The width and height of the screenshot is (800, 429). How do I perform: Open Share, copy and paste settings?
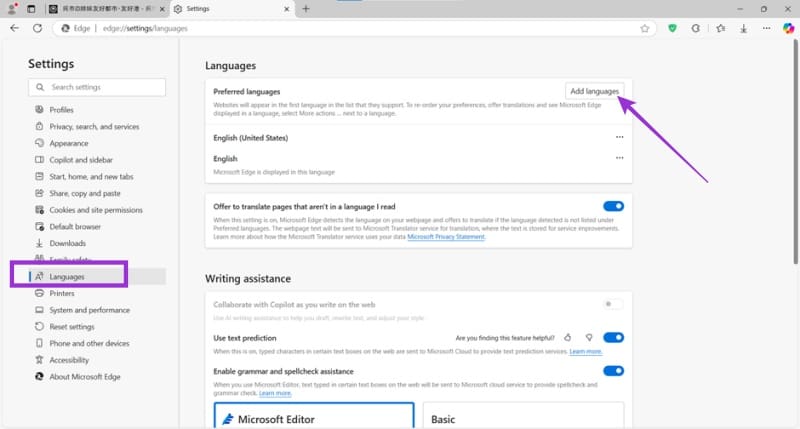[85, 193]
